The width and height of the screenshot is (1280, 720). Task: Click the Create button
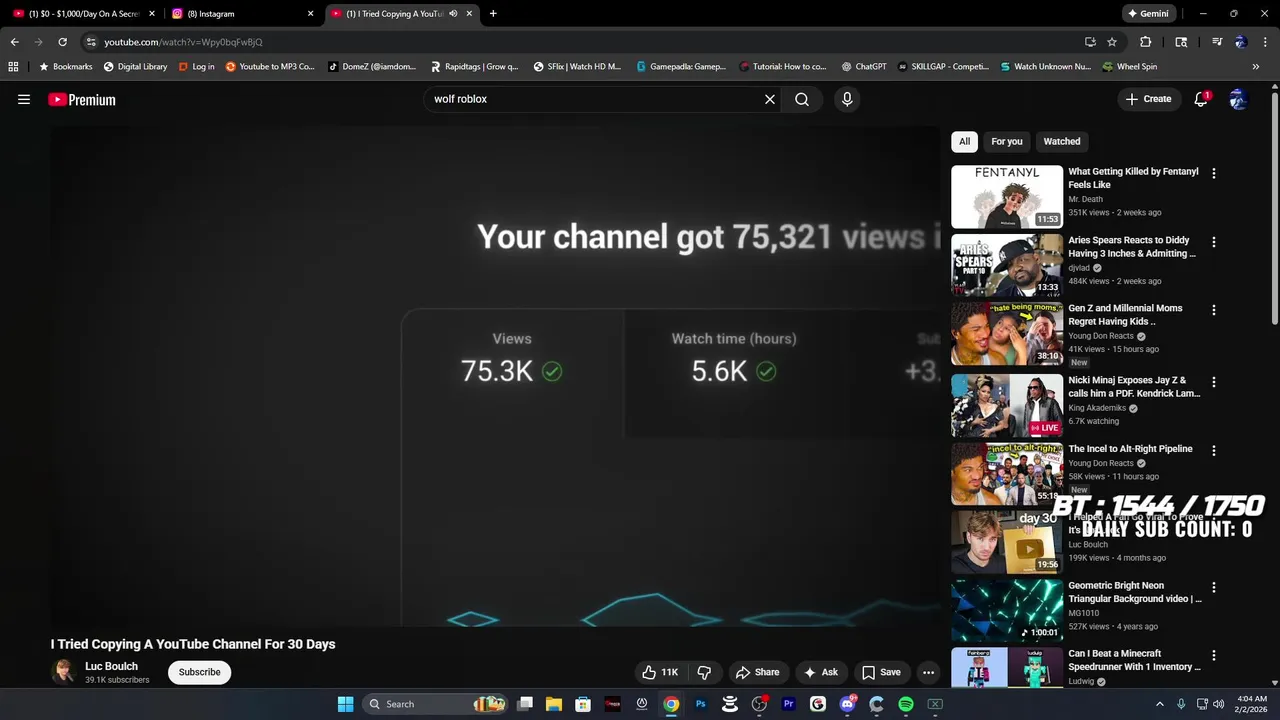pyautogui.click(x=1148, y=99)
